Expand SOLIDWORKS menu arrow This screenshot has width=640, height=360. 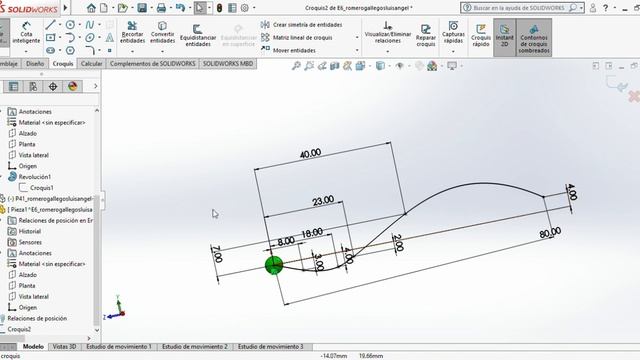[x=65, y=8]
